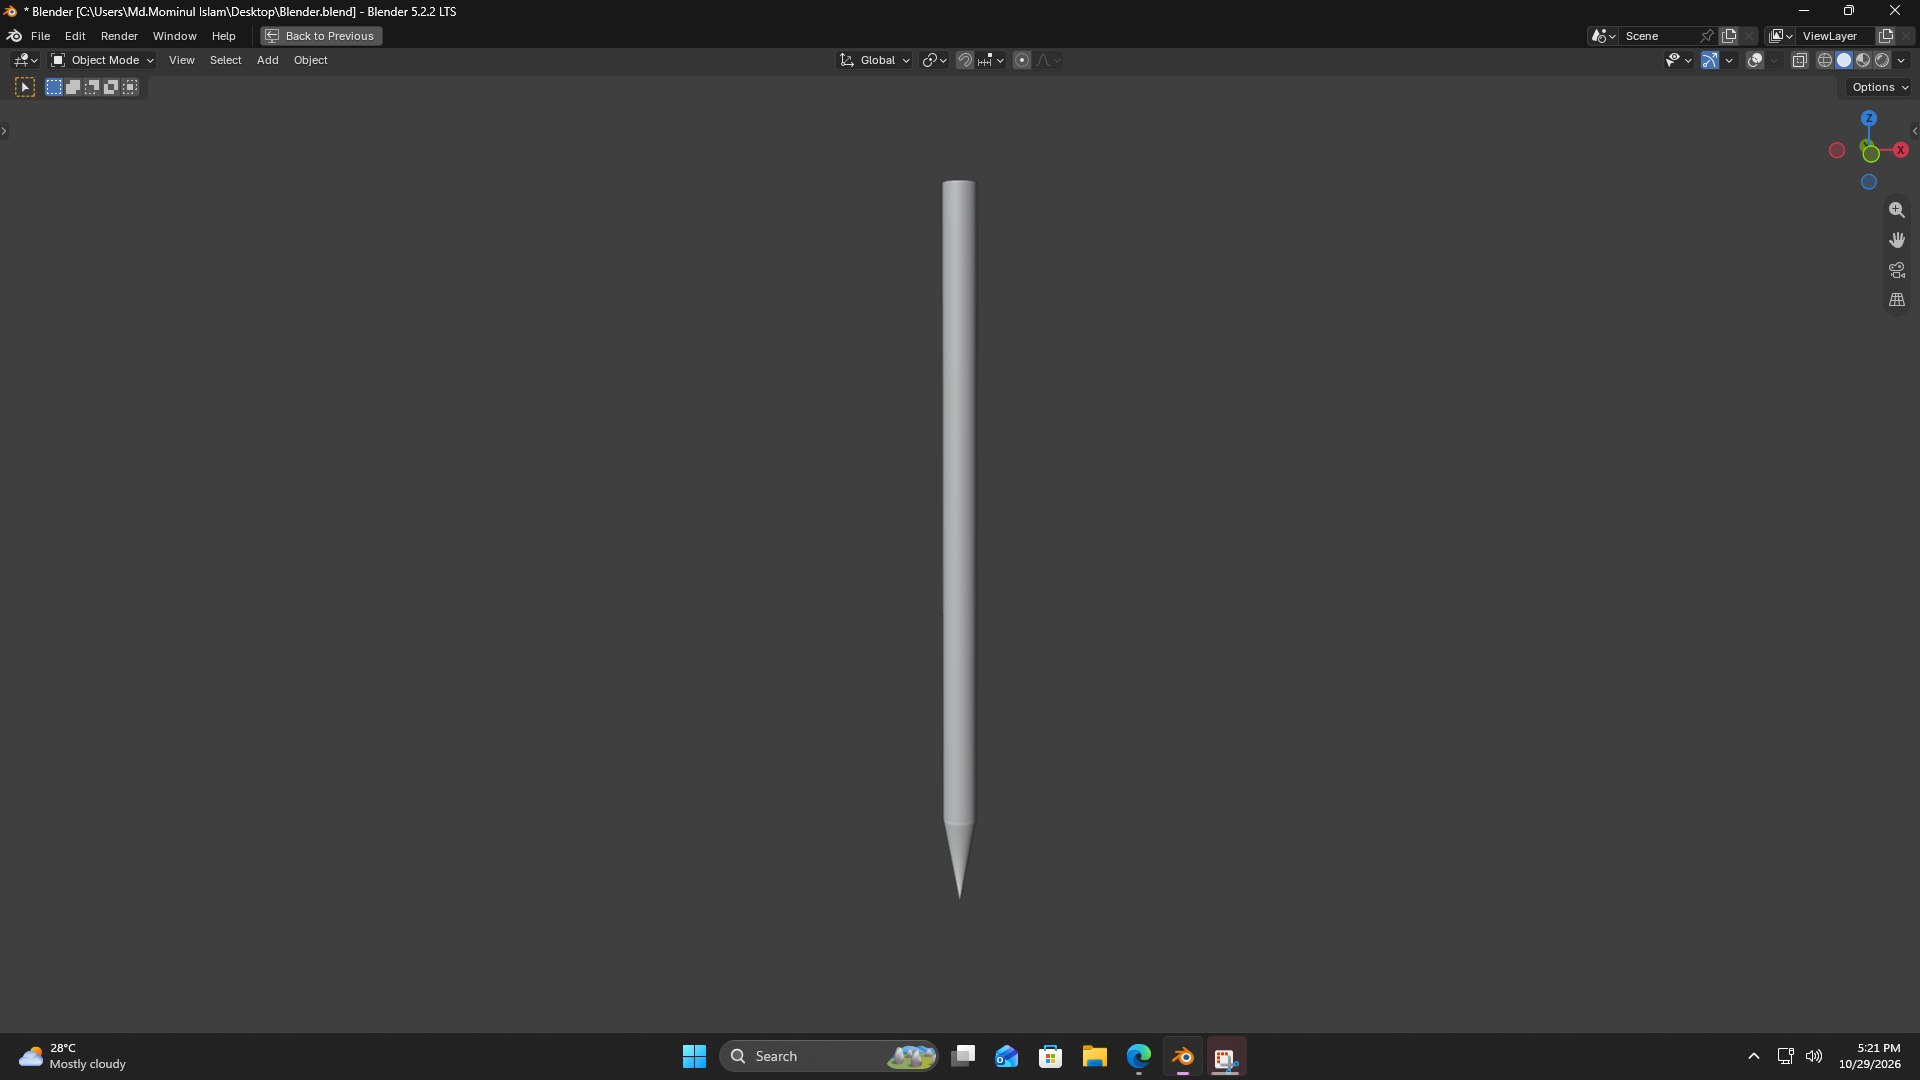Switch to solid viewport shading

click(1844, 61)
